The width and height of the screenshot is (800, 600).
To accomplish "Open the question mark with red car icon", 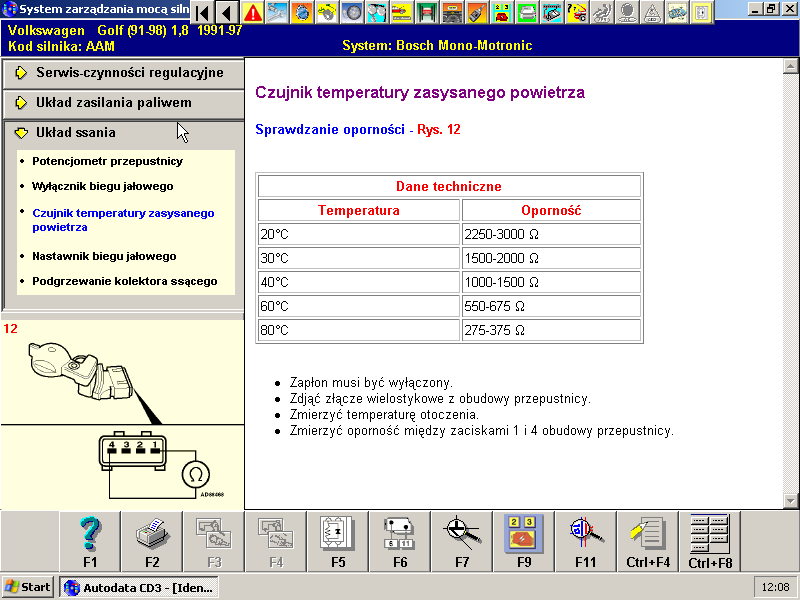I will (577, 13).
